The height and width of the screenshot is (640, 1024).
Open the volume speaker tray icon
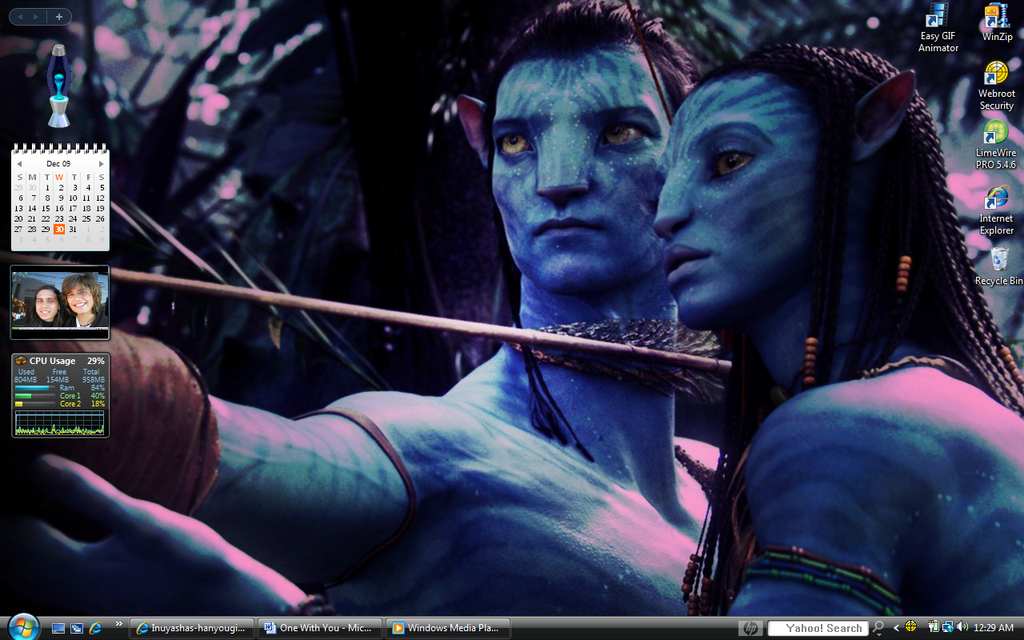pos(962,627)
